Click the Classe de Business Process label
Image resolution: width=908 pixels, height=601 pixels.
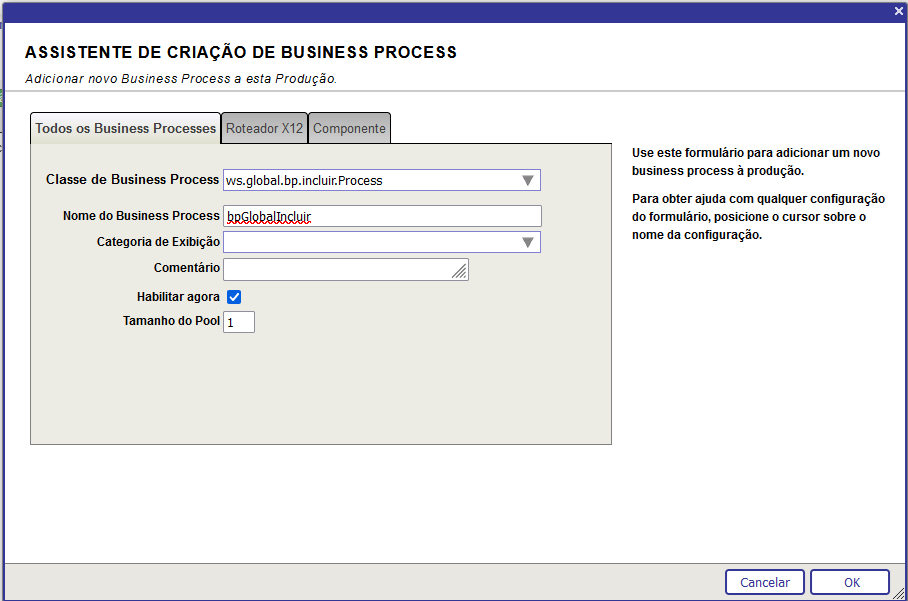[132, 180]
